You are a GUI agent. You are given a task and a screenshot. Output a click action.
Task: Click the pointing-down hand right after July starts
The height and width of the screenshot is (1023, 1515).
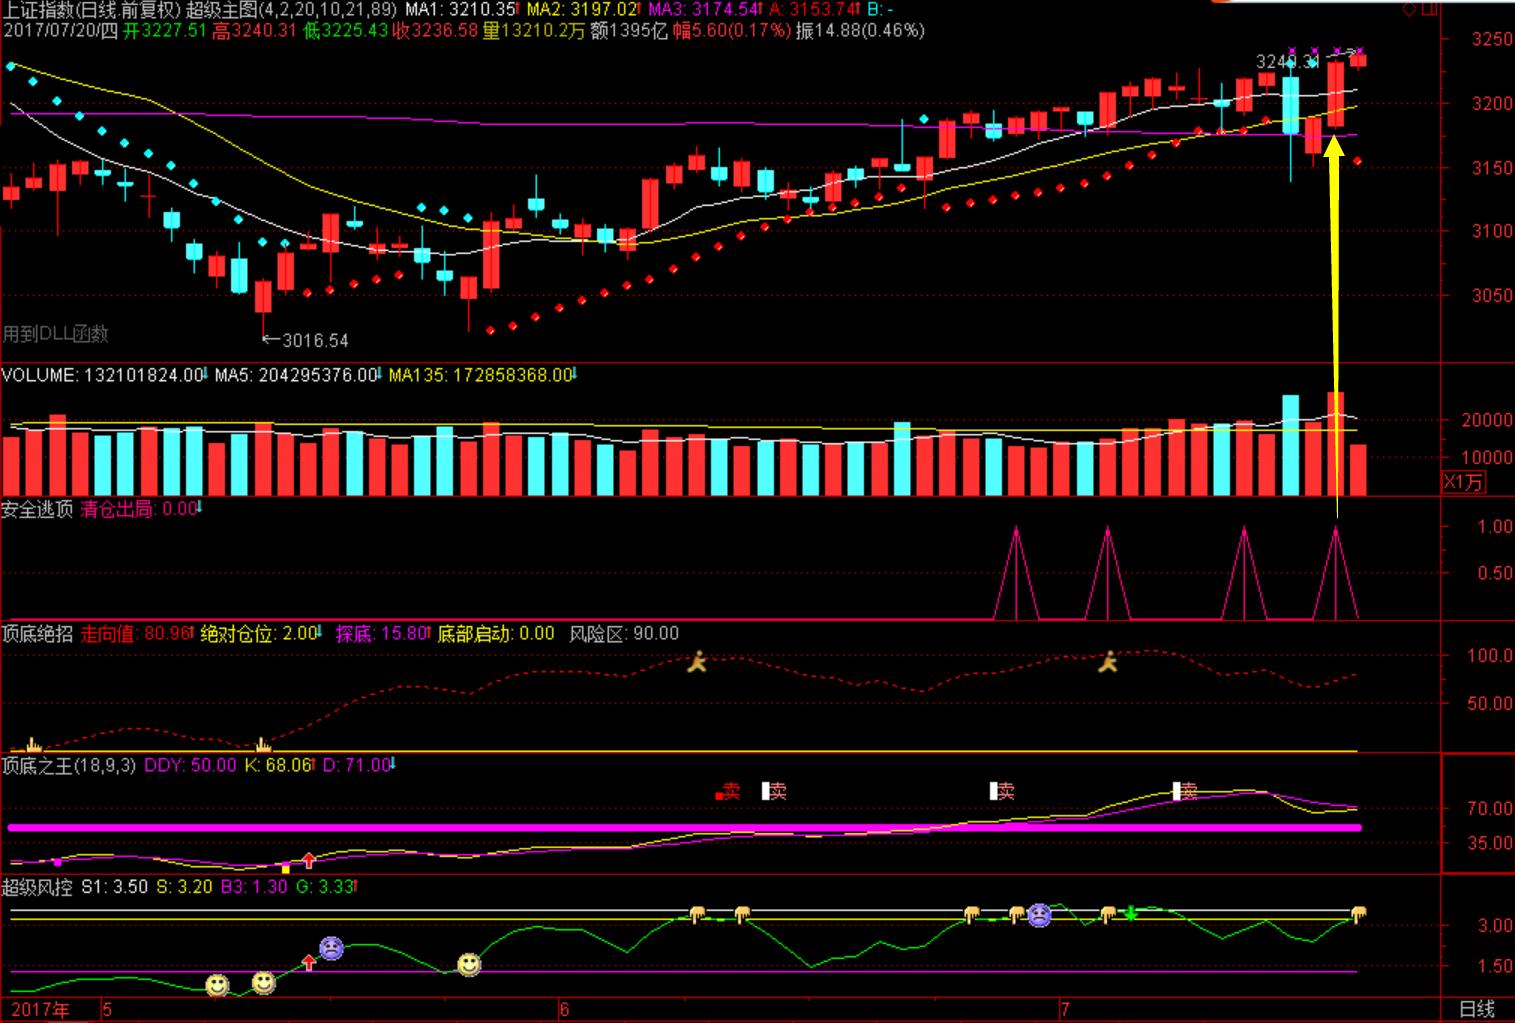tap(1107, 914)
